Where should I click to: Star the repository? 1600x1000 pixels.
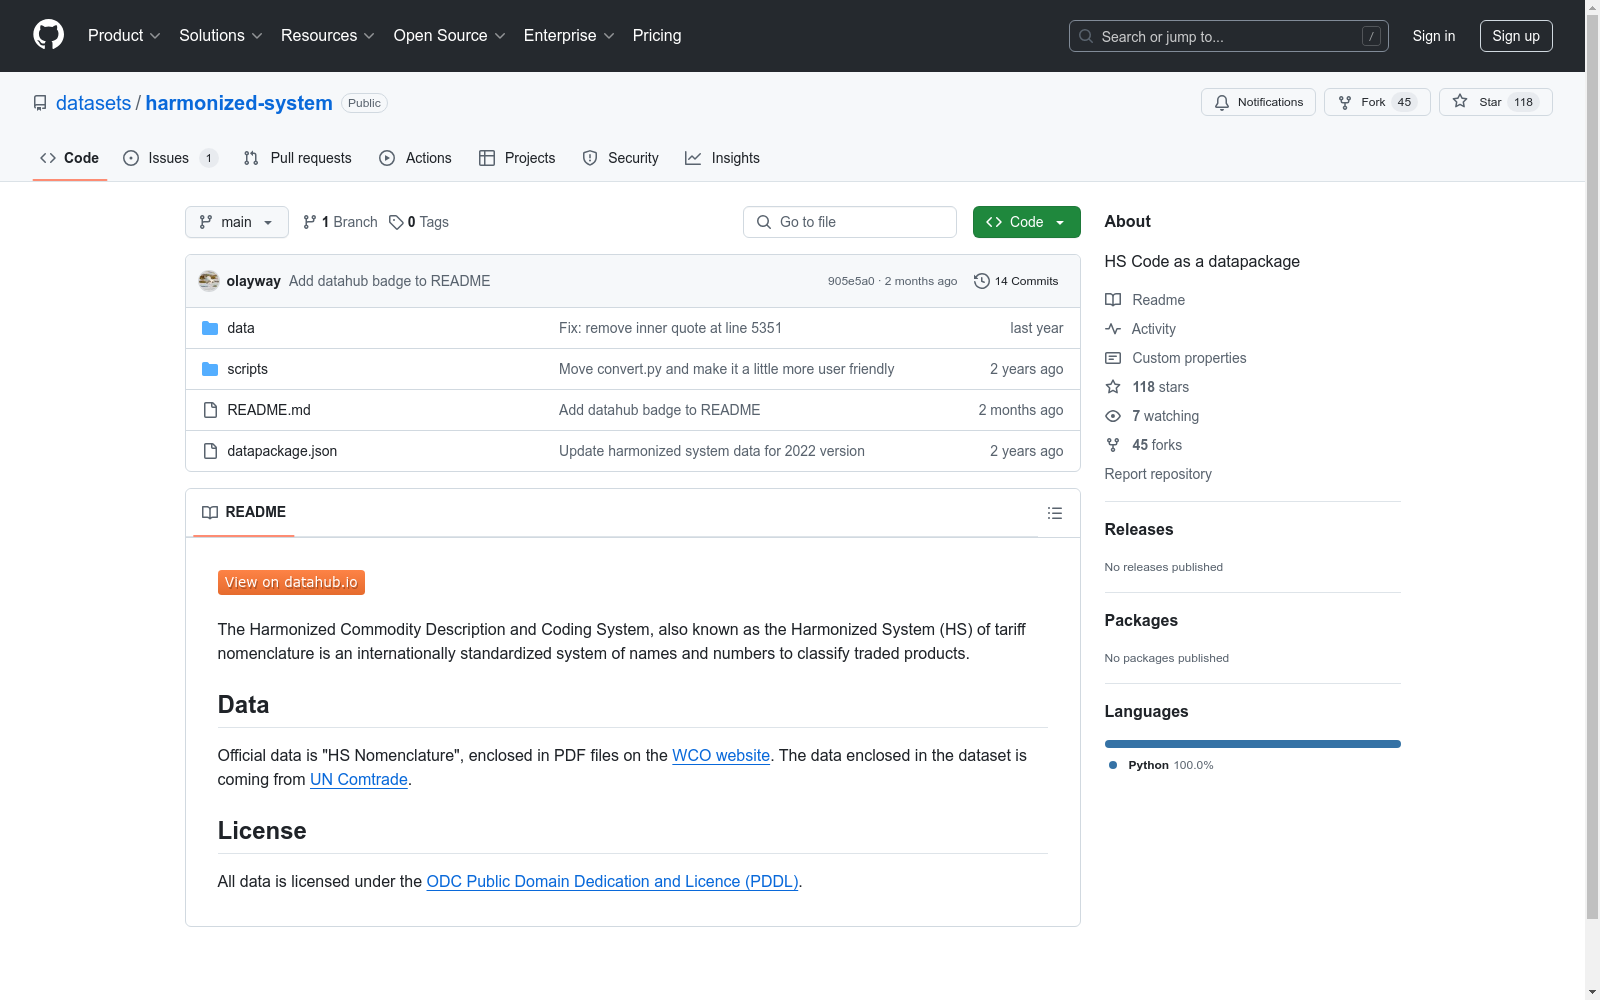(1495, 102)
